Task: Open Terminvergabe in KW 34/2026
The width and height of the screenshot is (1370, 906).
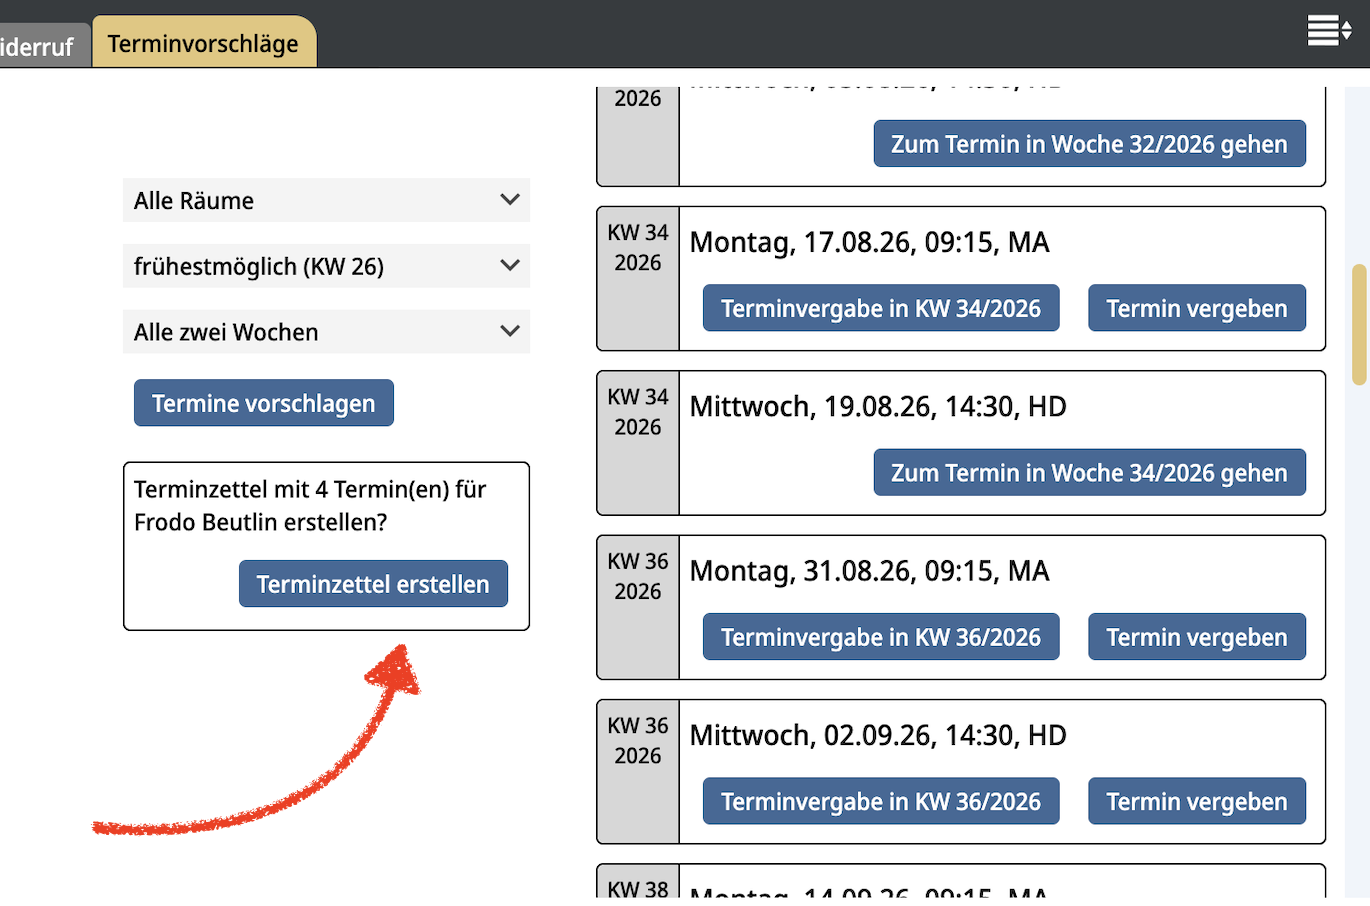Action: [x=881, y=308]
